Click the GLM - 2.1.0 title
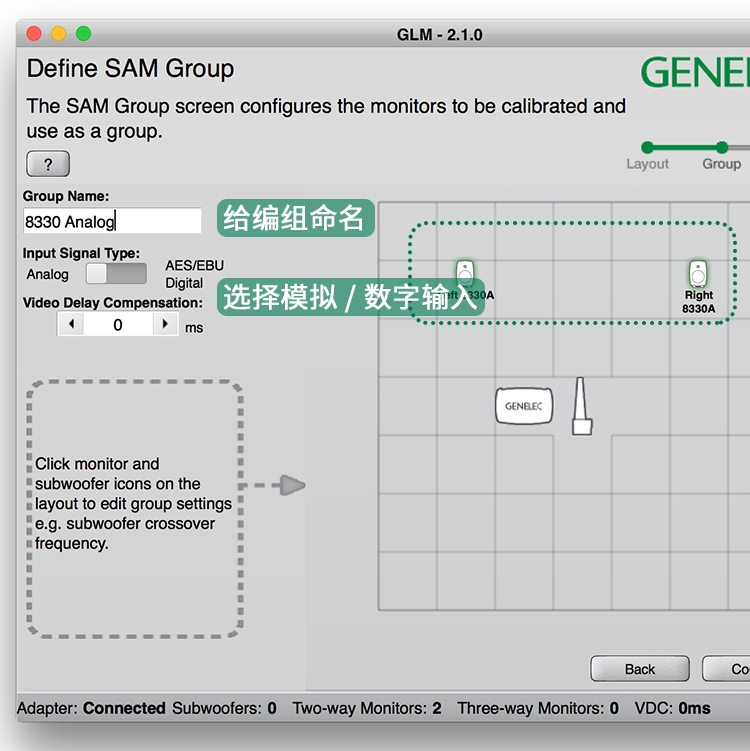This screenshot has height=751, width=750. [x=439, y=34]
